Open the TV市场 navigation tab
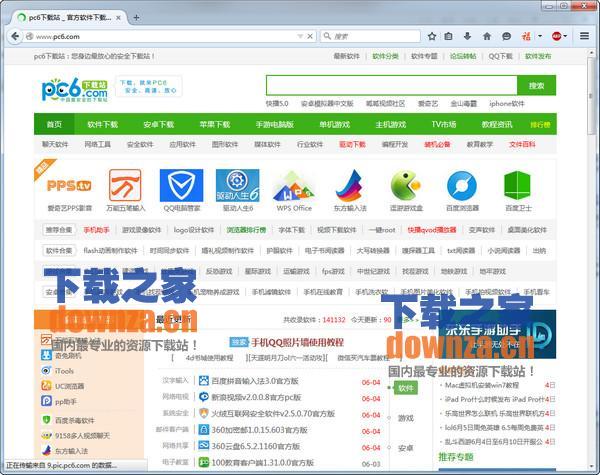 (x=444, y=124)
